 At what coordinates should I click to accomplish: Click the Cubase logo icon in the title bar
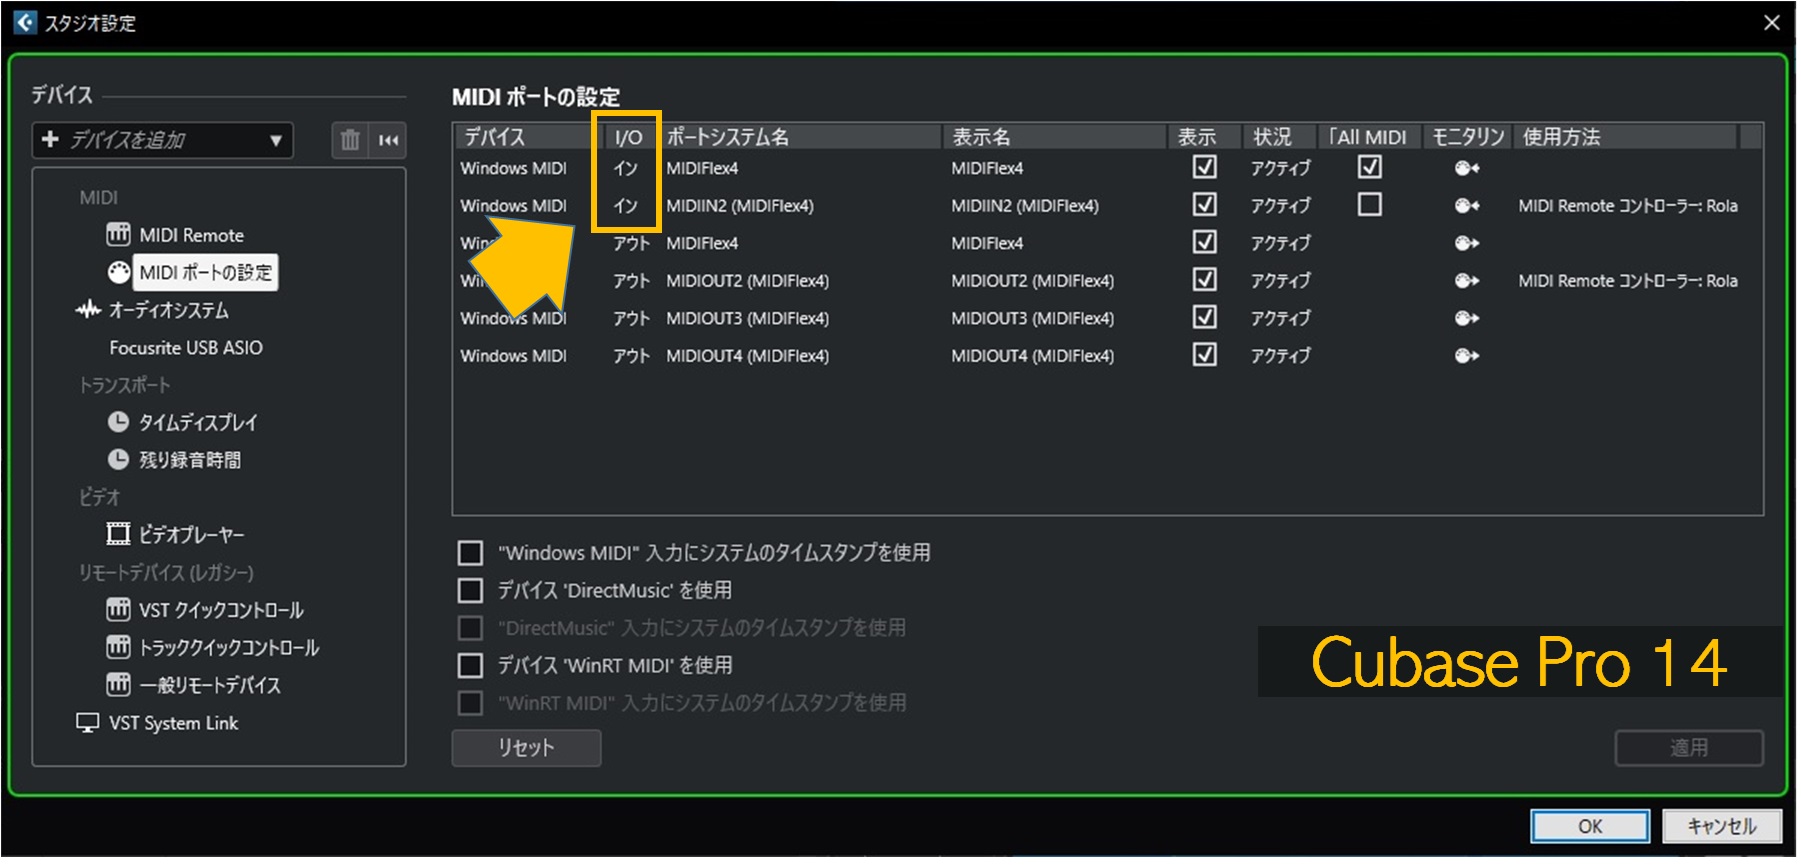(x=25, y=22)
